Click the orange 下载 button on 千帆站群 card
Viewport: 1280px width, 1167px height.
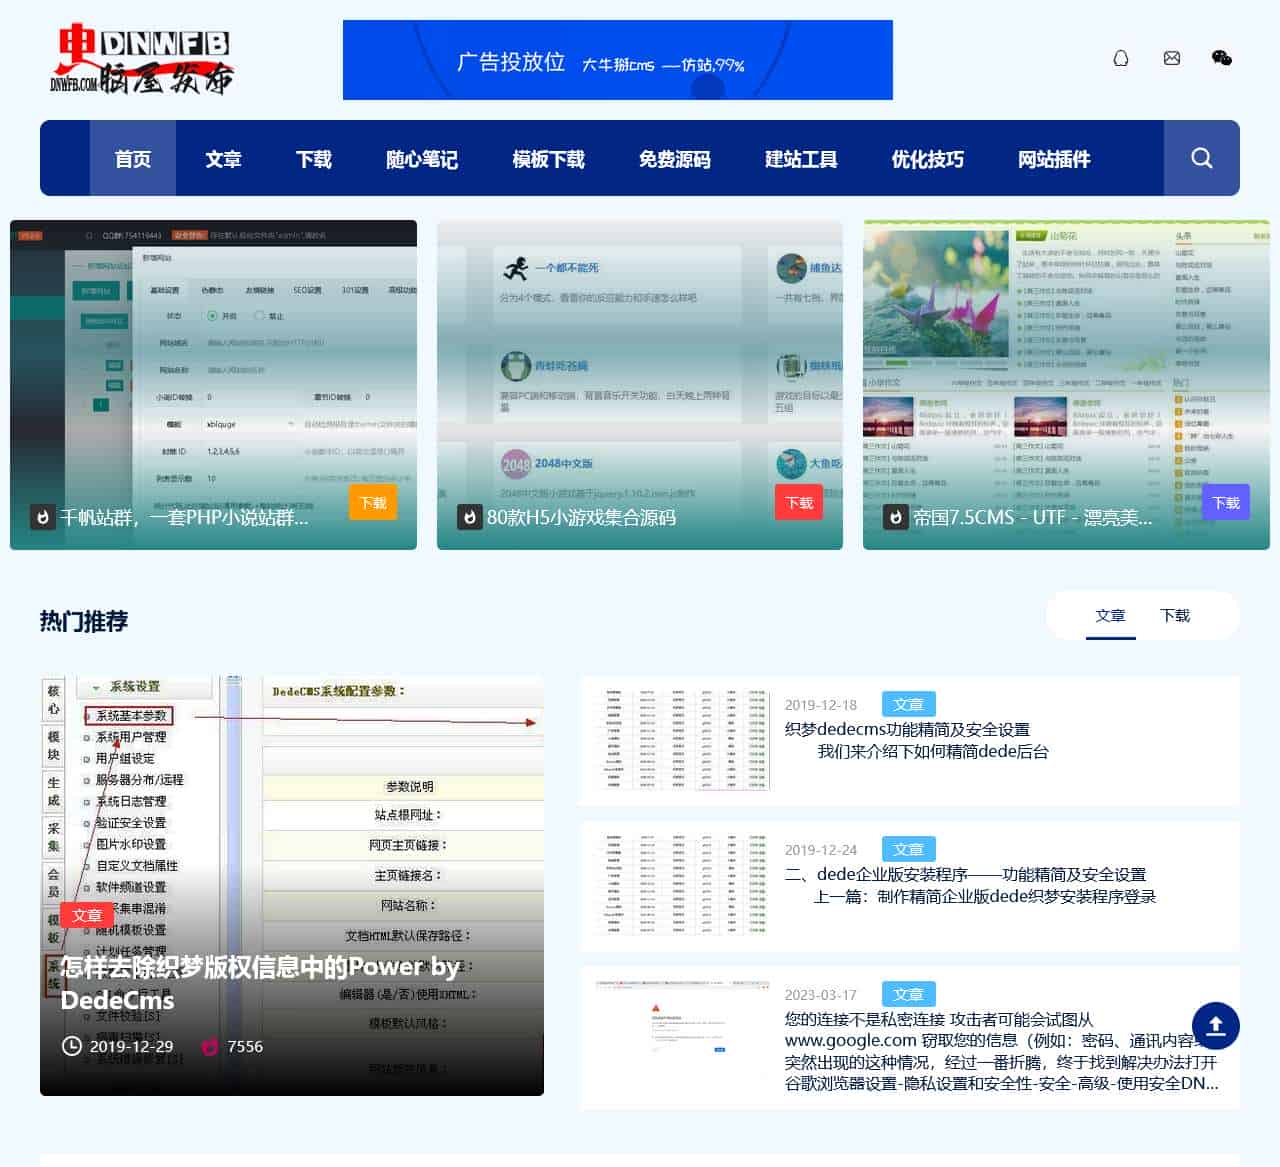(372, 504)
